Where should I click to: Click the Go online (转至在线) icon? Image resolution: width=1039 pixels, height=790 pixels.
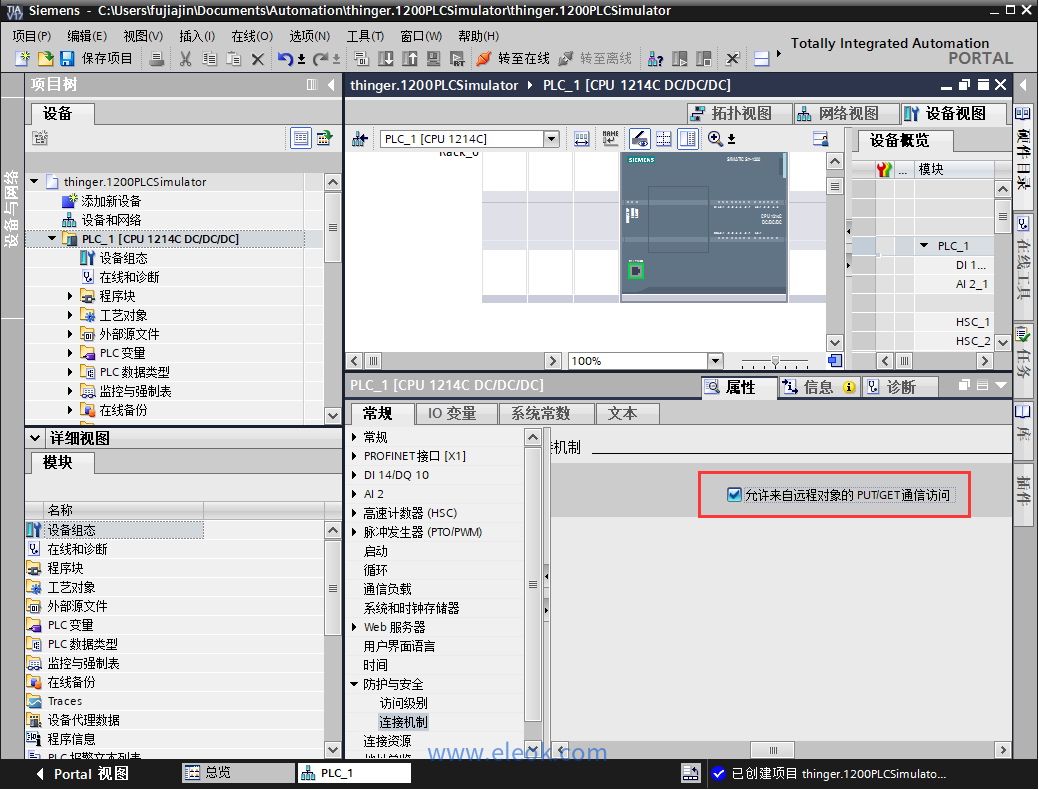point(484,59)
